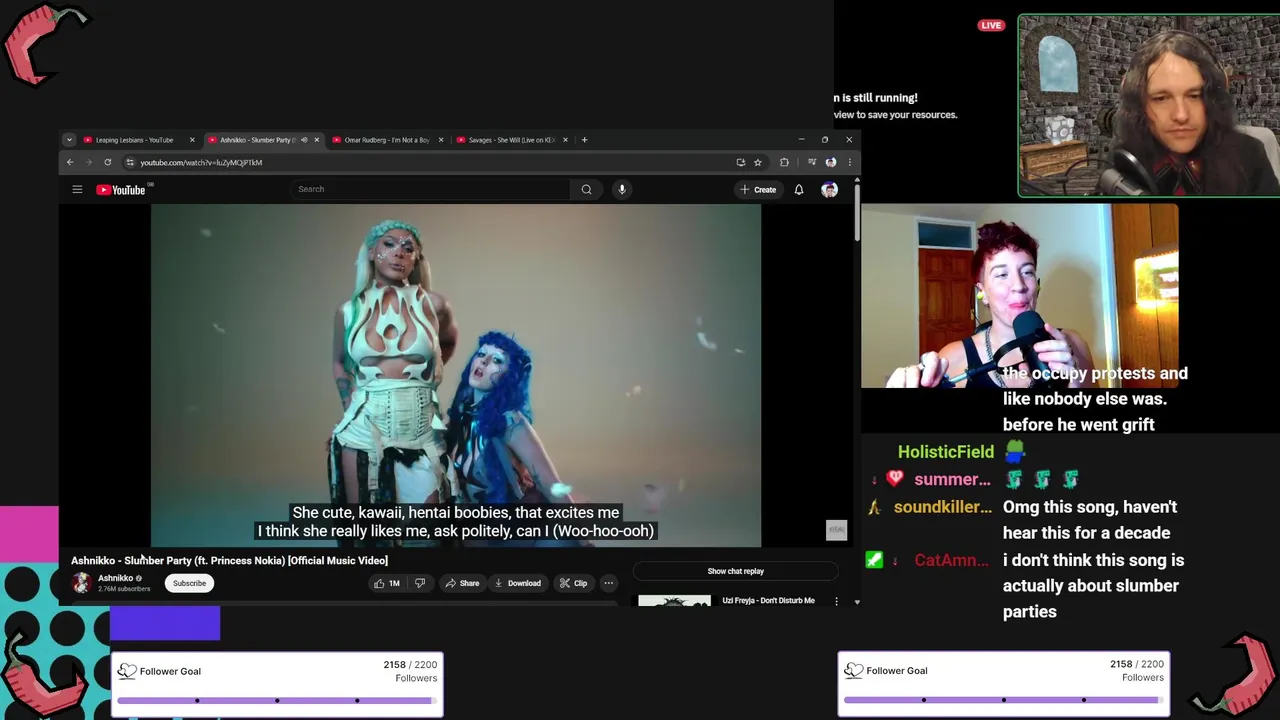This screenshot has width=1280, height=720.
Task: Close the Omar Rudberg tab
Action: (441, 140)
